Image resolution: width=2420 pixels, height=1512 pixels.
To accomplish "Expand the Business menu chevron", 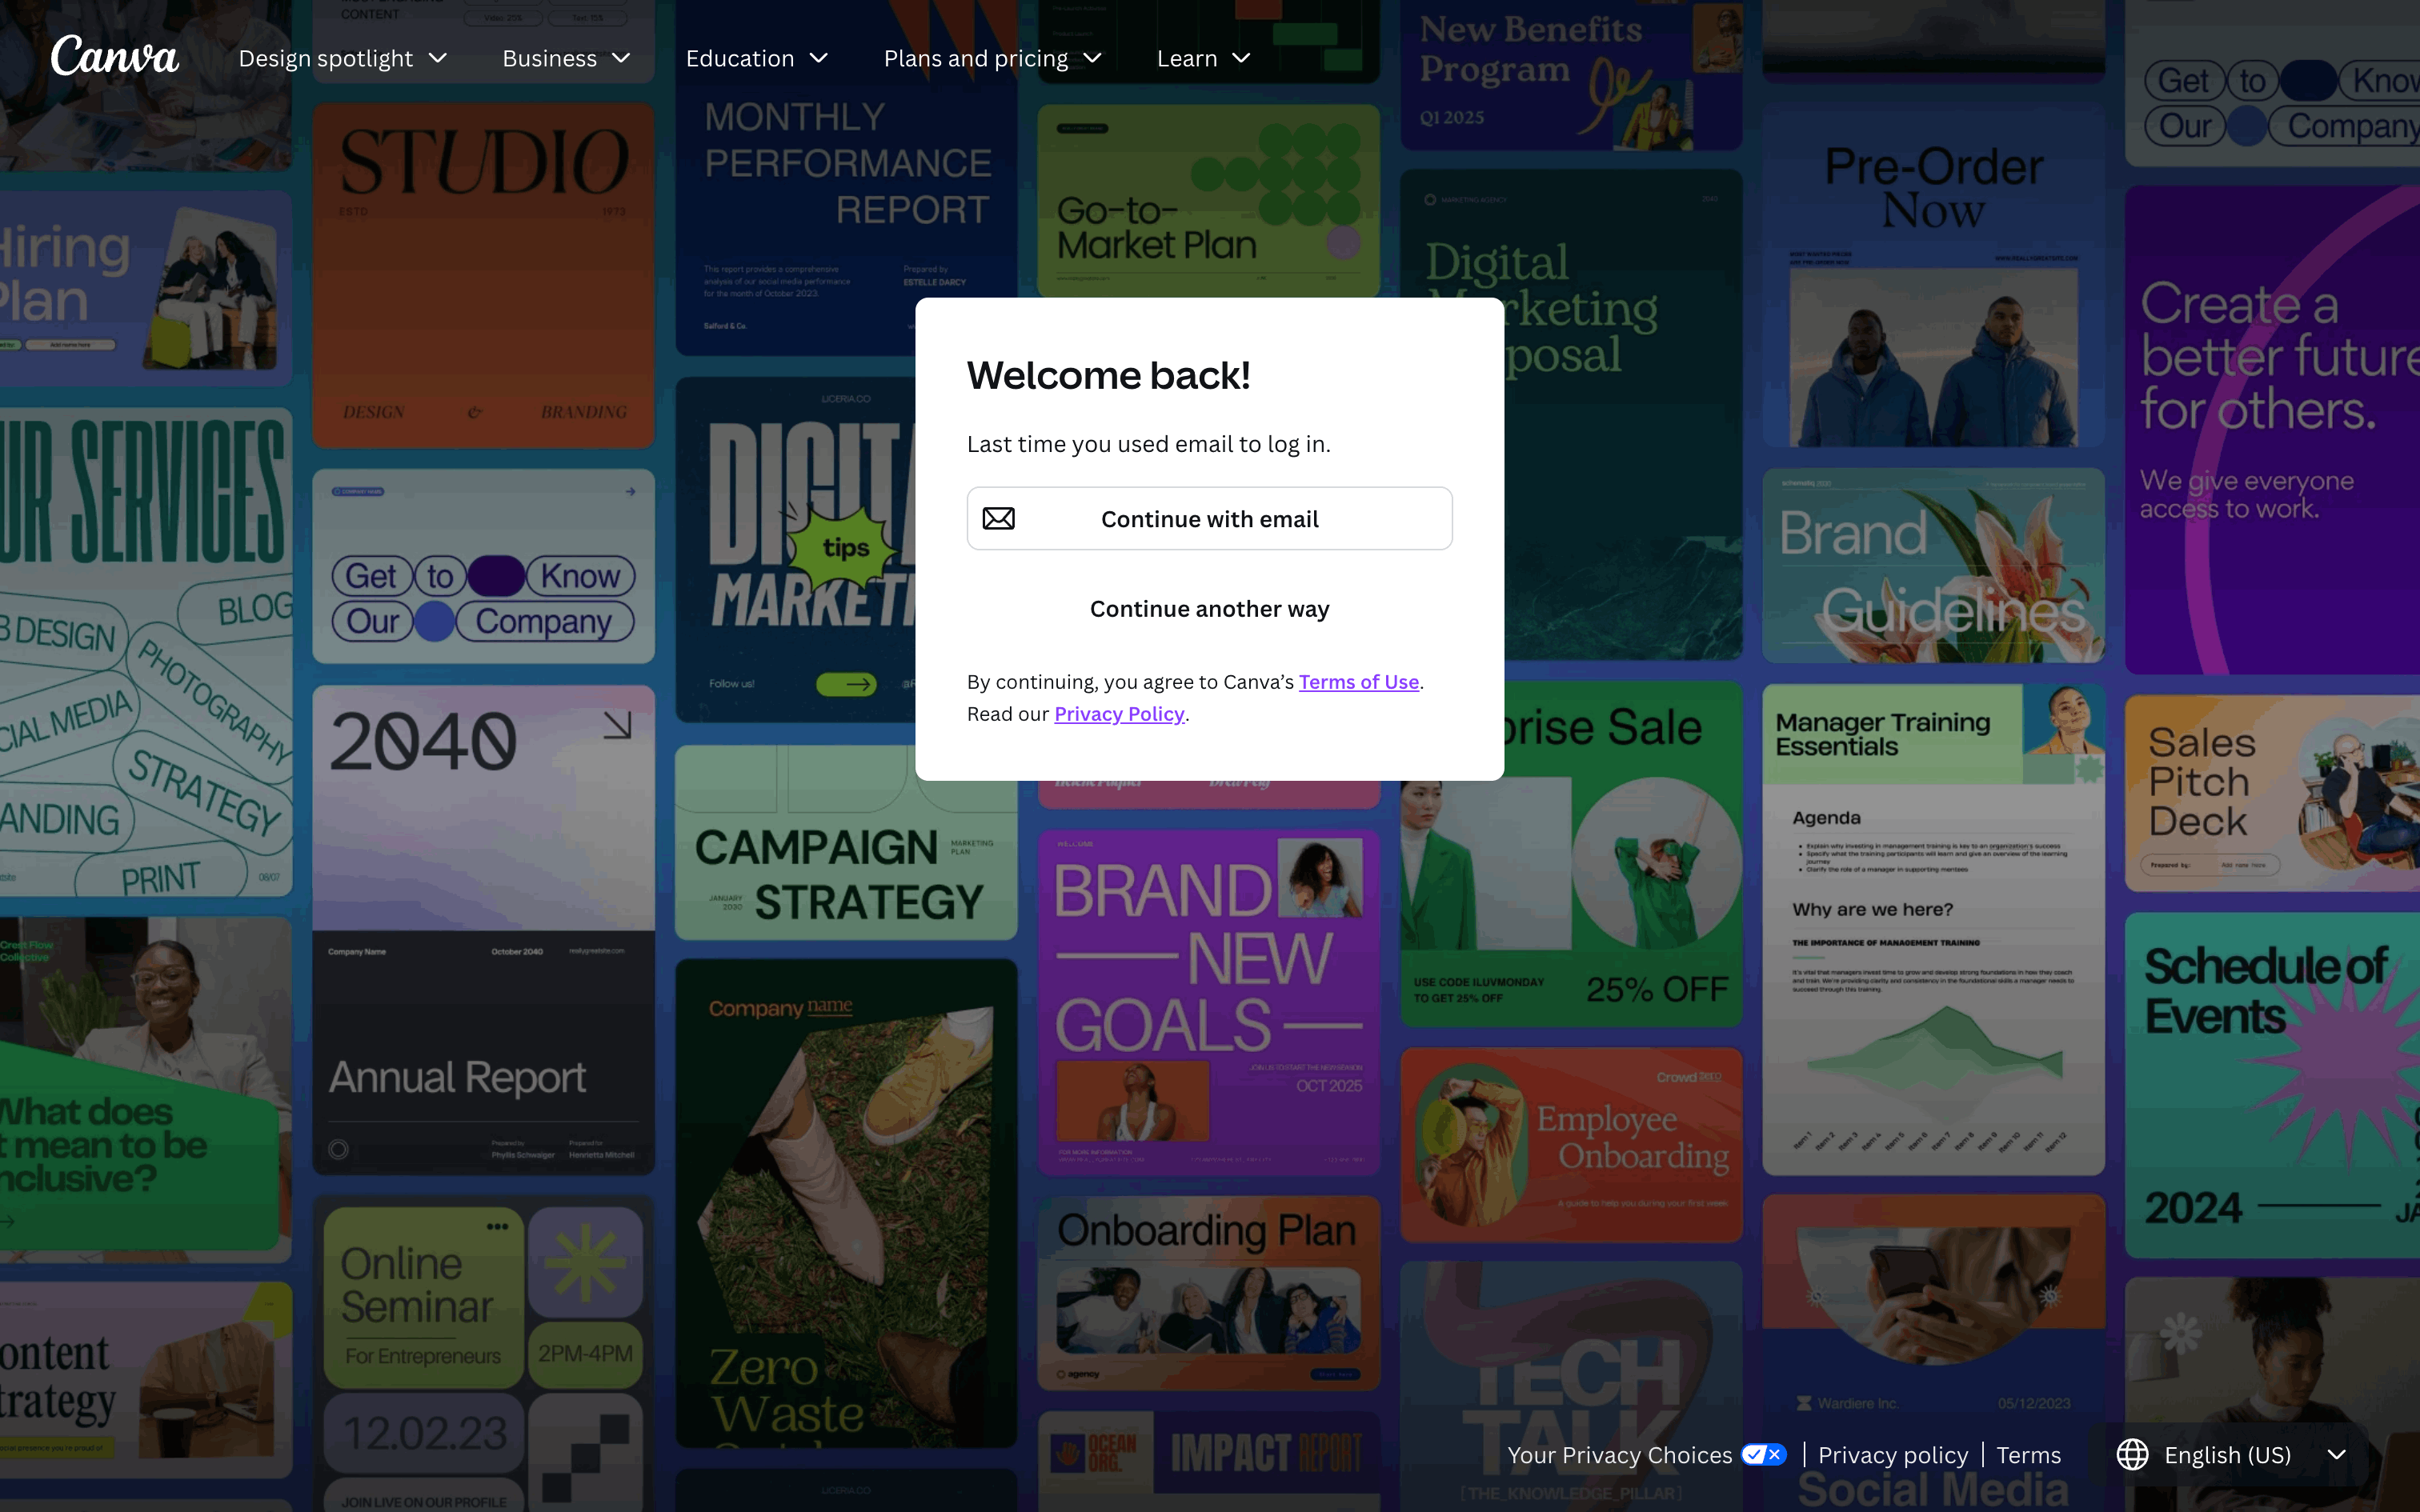I will pos(621,58).
